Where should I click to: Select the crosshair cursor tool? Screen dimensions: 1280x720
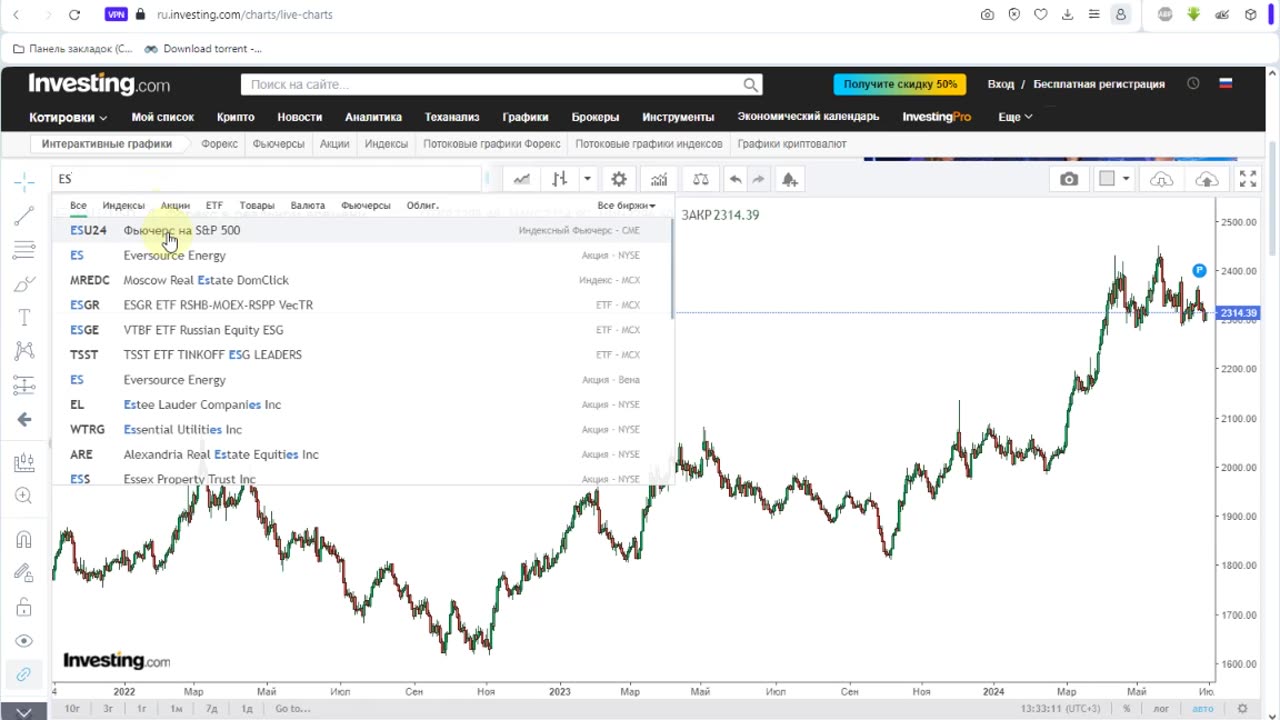pos(24,181)
